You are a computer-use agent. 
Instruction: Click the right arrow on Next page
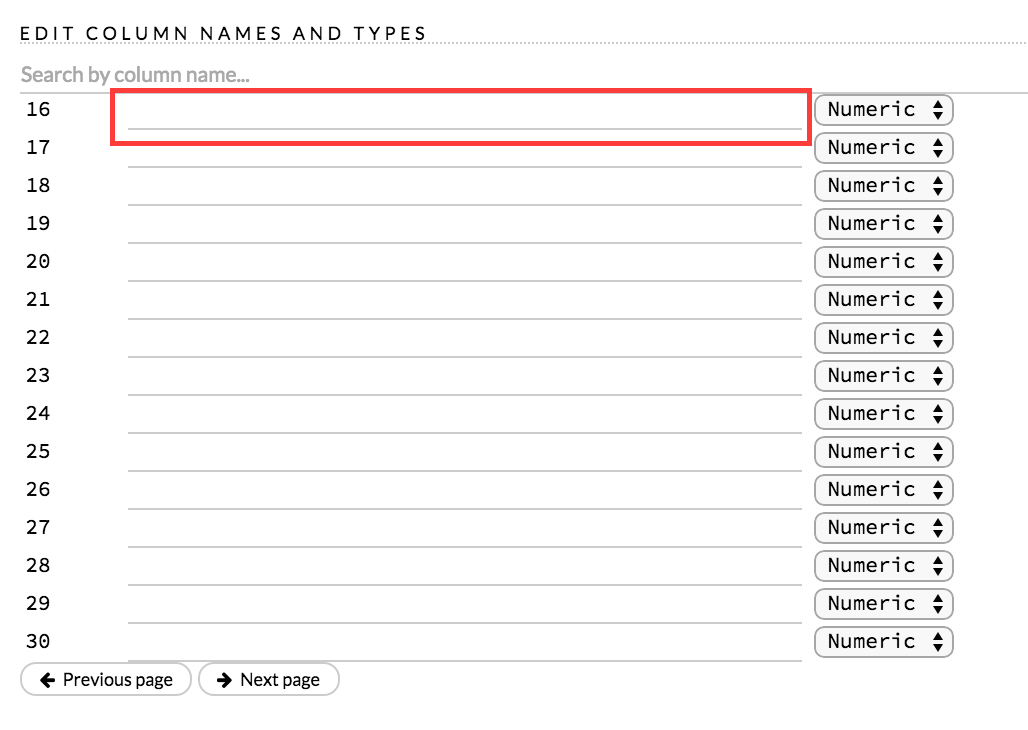[224, 679]
